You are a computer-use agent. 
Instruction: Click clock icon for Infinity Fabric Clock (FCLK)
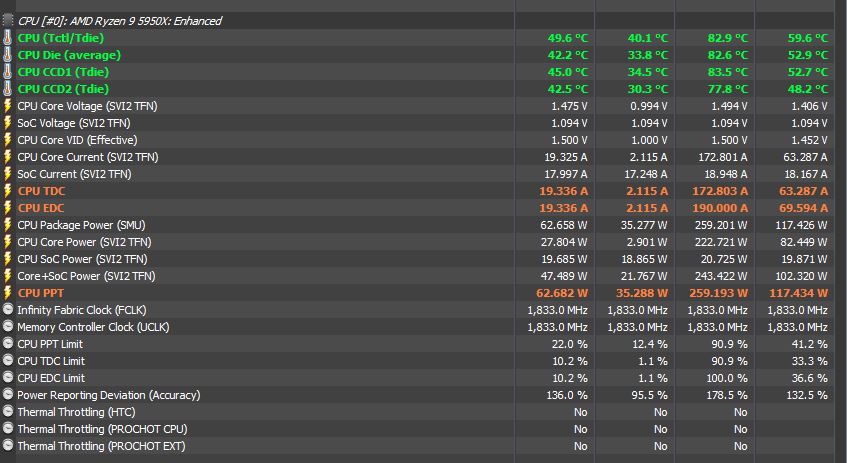point(8,310)
